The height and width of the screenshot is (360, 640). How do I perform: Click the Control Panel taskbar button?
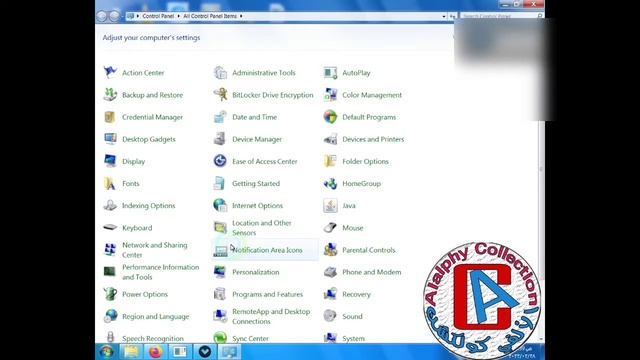click(229, 352)
